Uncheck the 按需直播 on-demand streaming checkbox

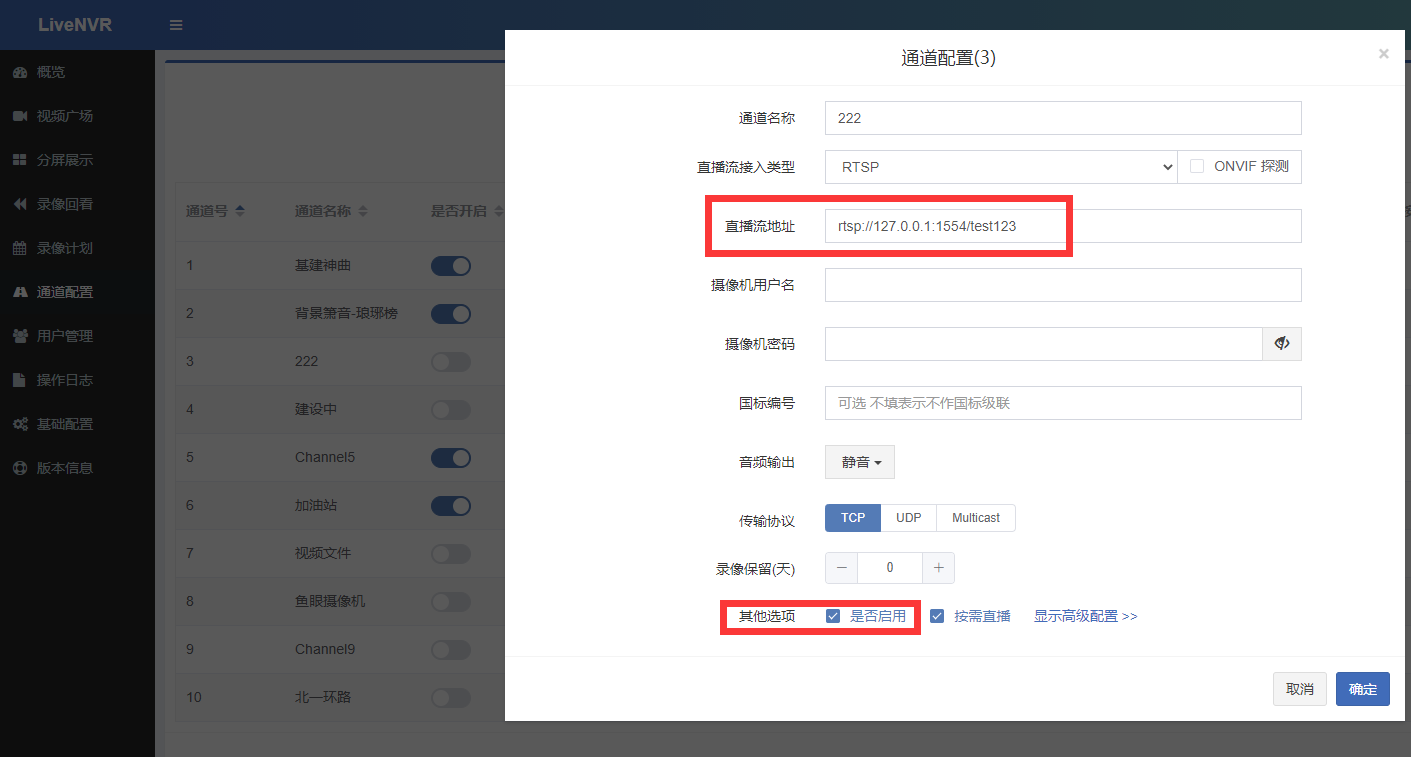coord(936,616)
